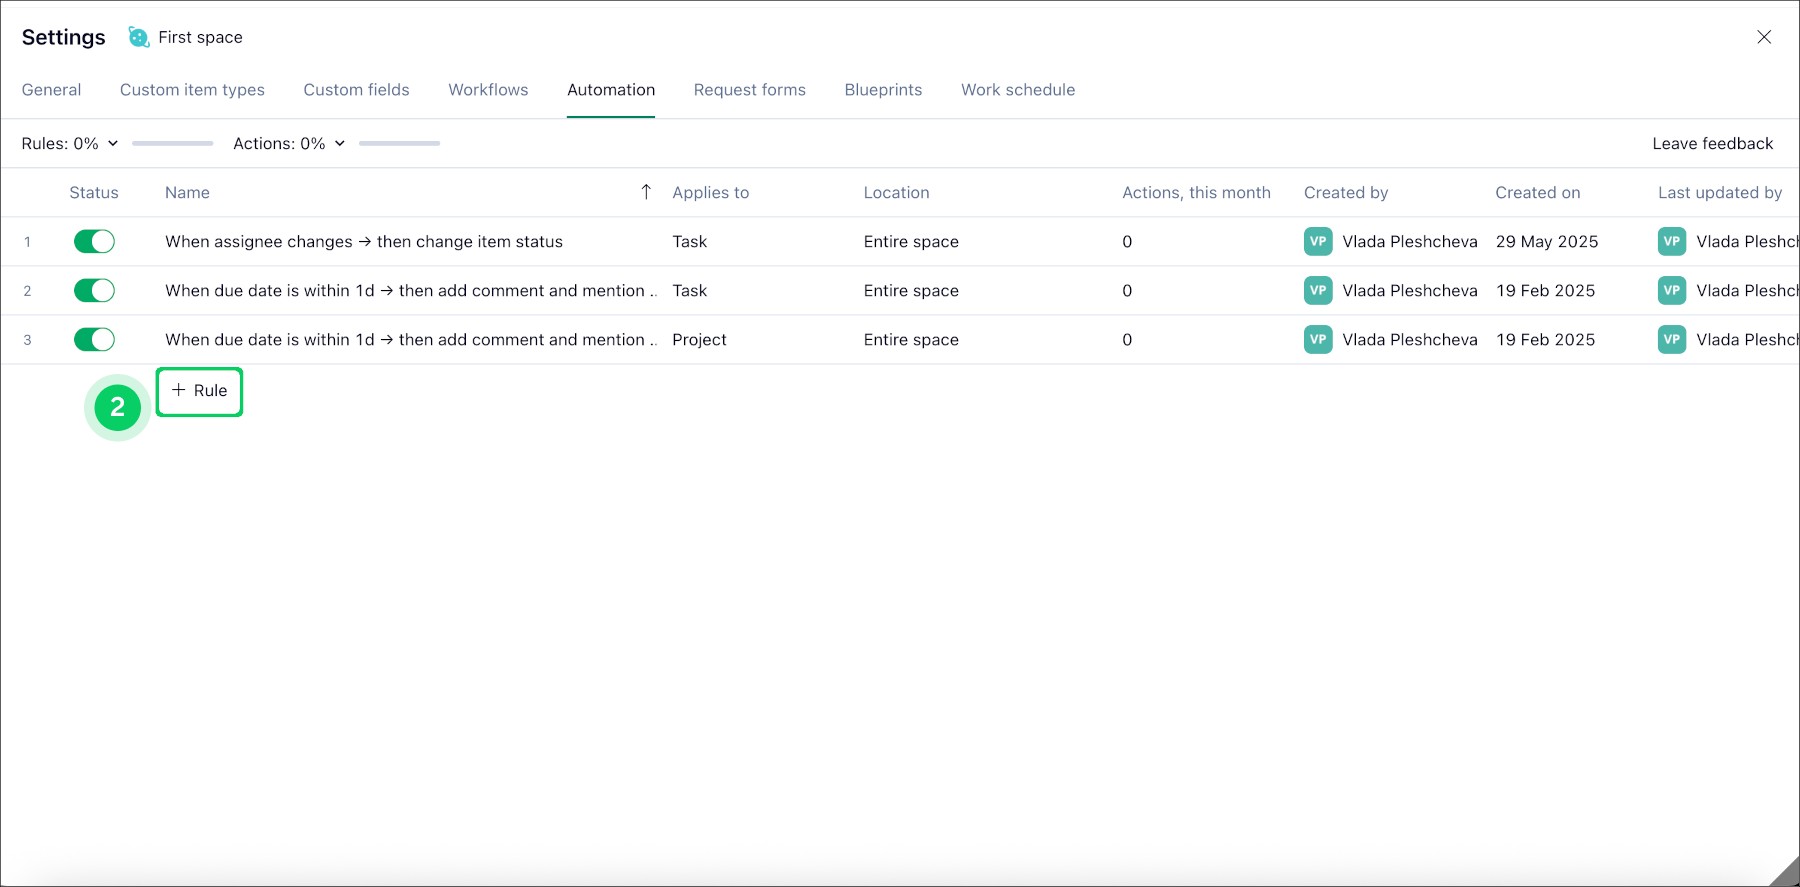
Task: Click VP avatar in Created by, row 1
Action: (1318, 242)
